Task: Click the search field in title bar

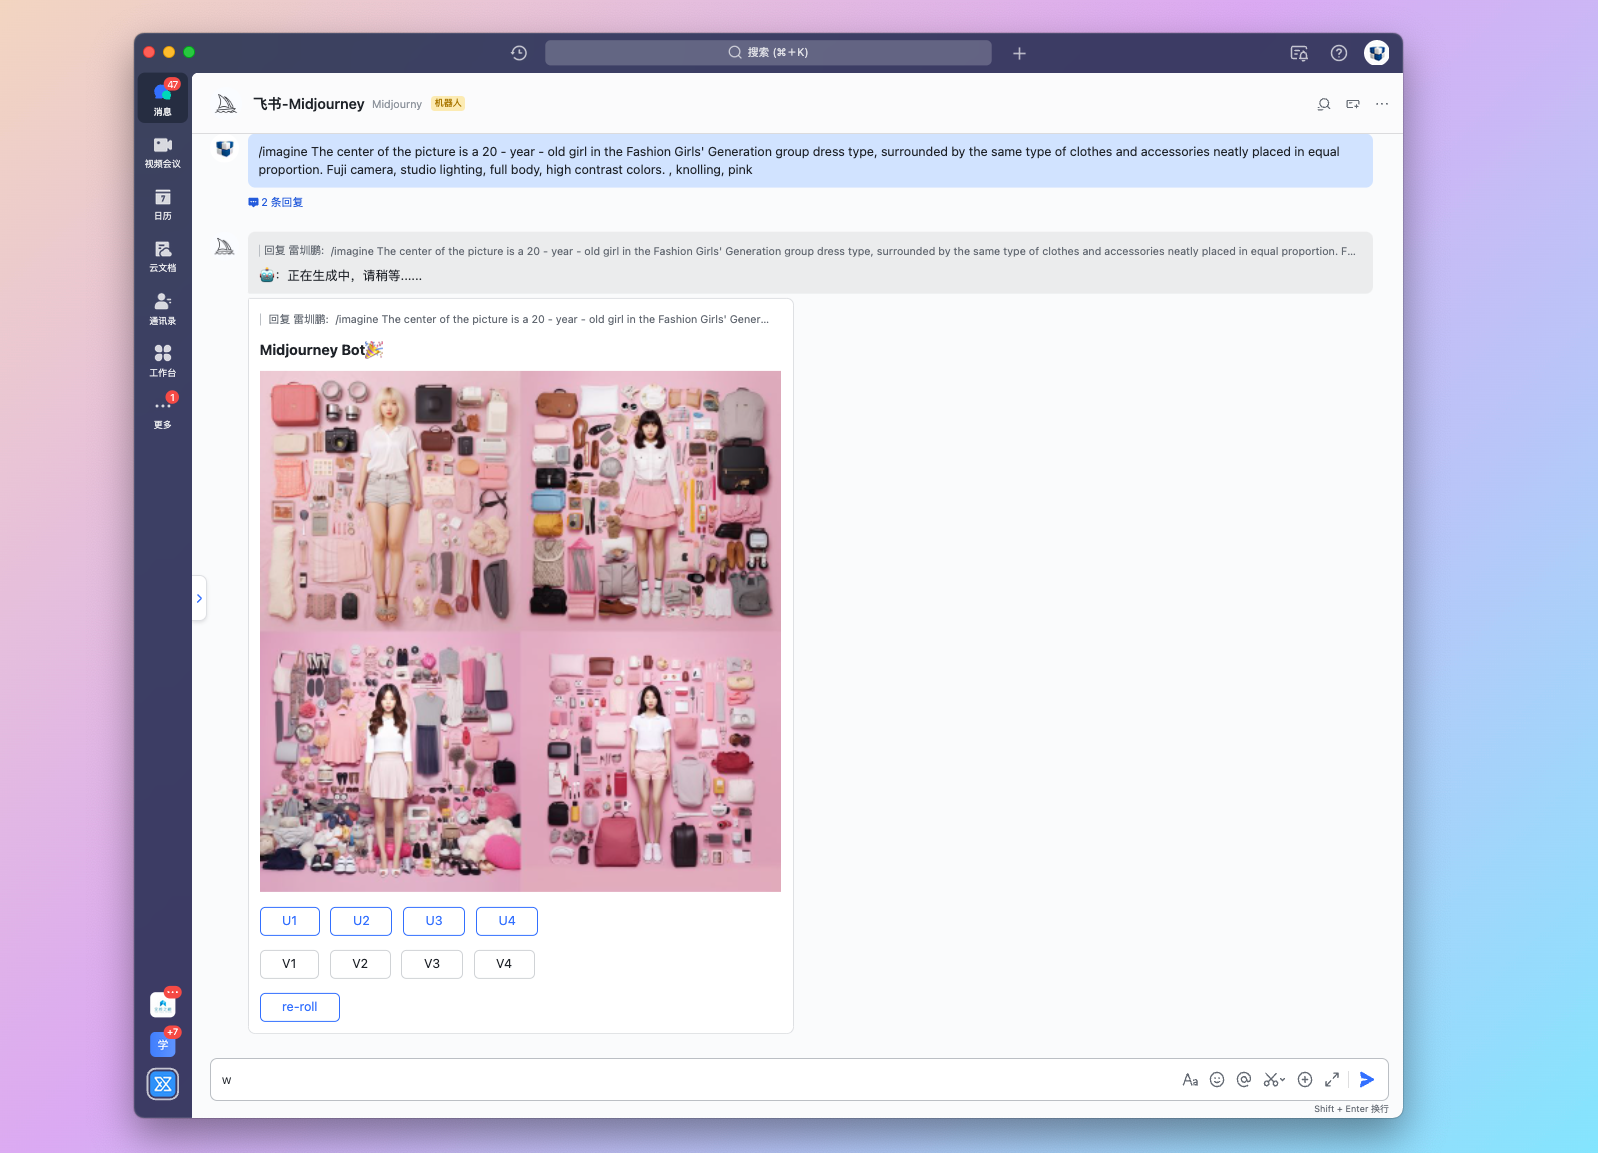Action: click(768, 53)
